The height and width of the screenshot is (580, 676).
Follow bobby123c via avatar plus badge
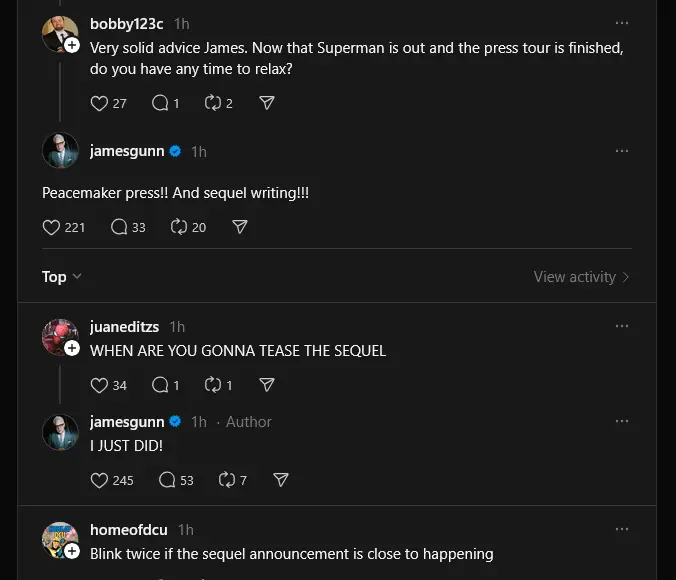point(73,45)
